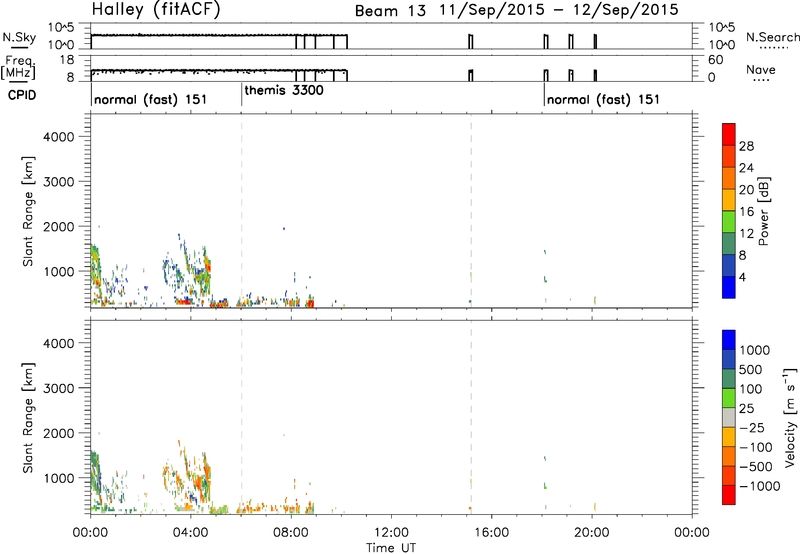
Task: Click the blue 1000 segment of velocity colorbar
Action: coord(729,340)
